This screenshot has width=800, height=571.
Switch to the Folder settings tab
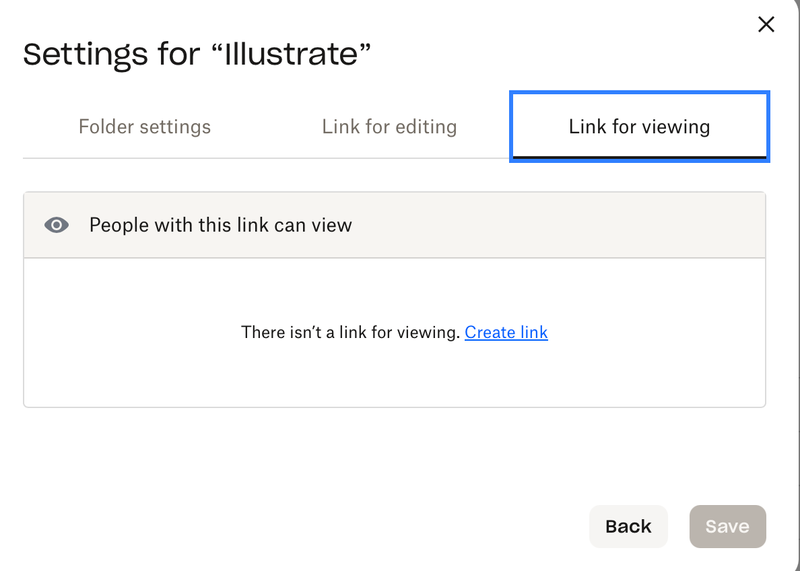(x=145, y=127)
